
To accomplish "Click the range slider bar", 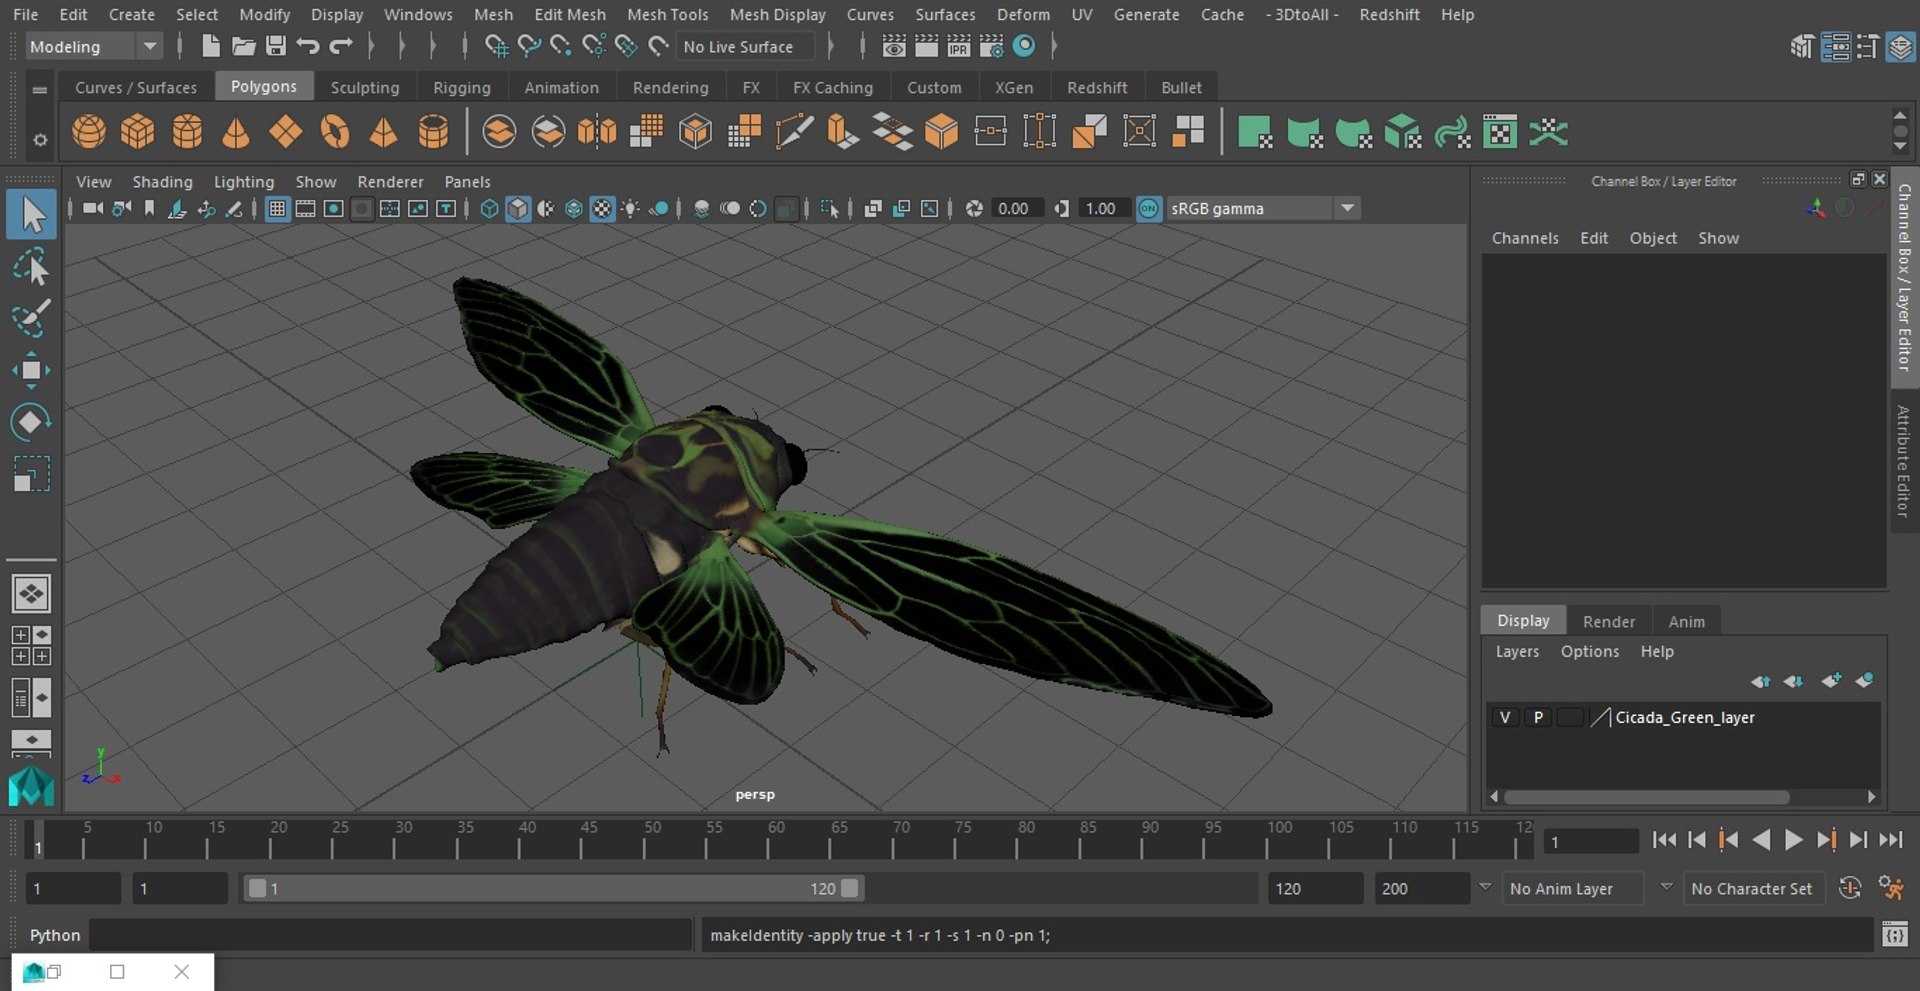I will (553, 888).
